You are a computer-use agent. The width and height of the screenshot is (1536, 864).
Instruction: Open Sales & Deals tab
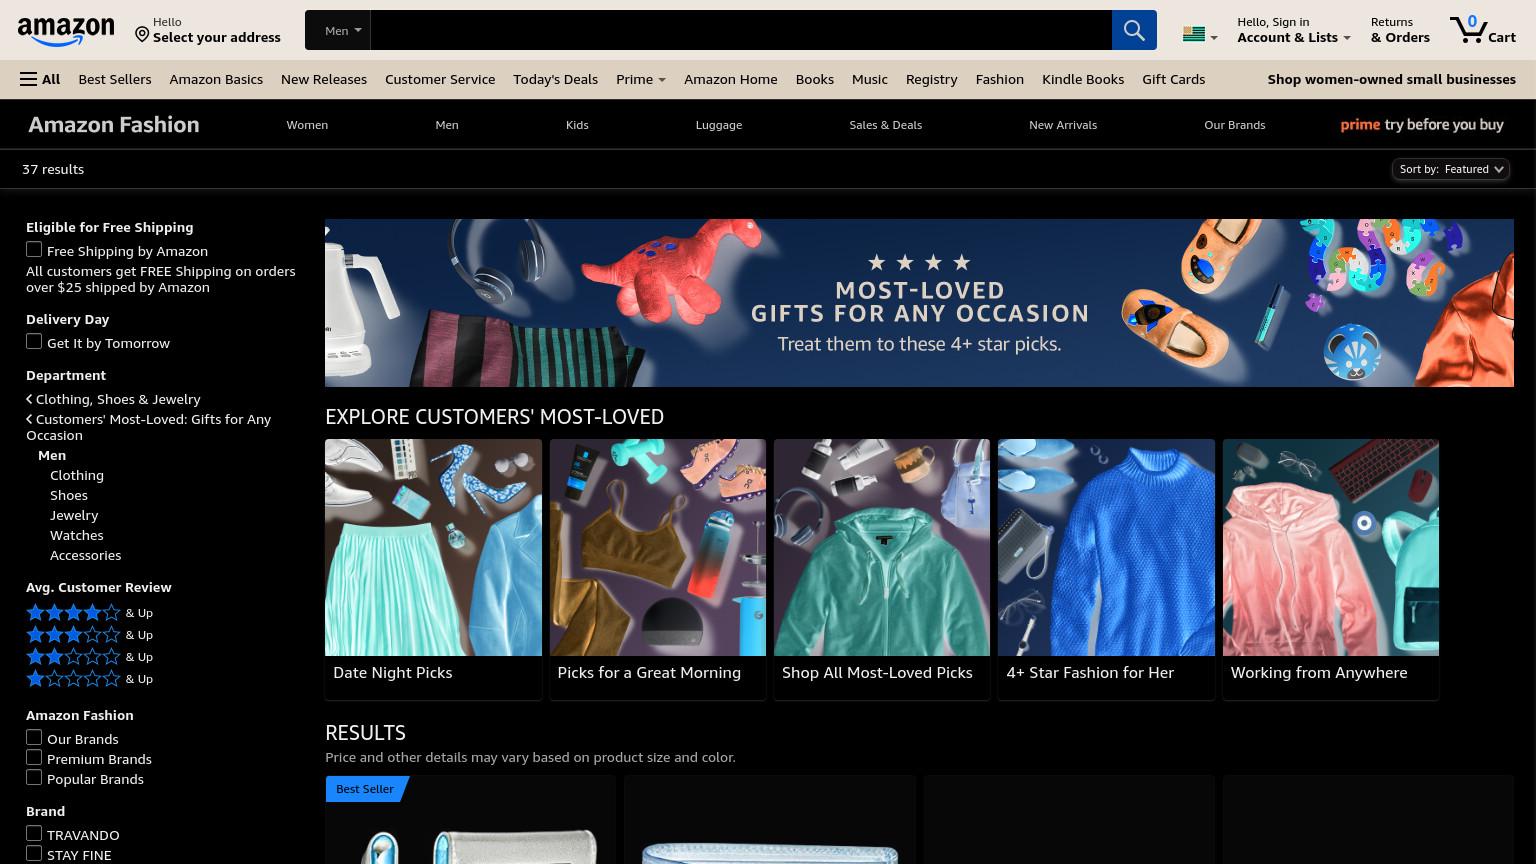coord(886,125)
